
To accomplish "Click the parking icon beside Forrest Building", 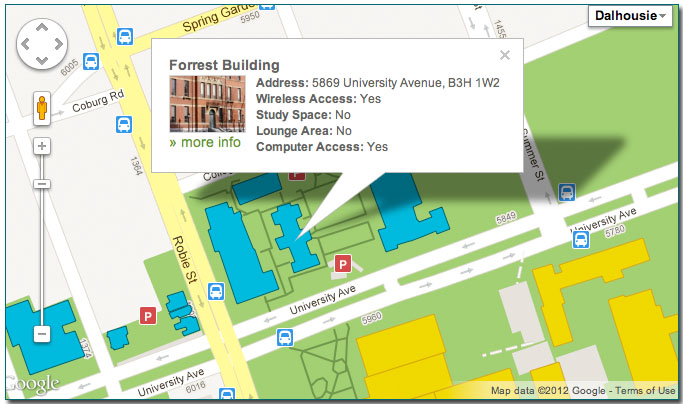I will [343, 265].
